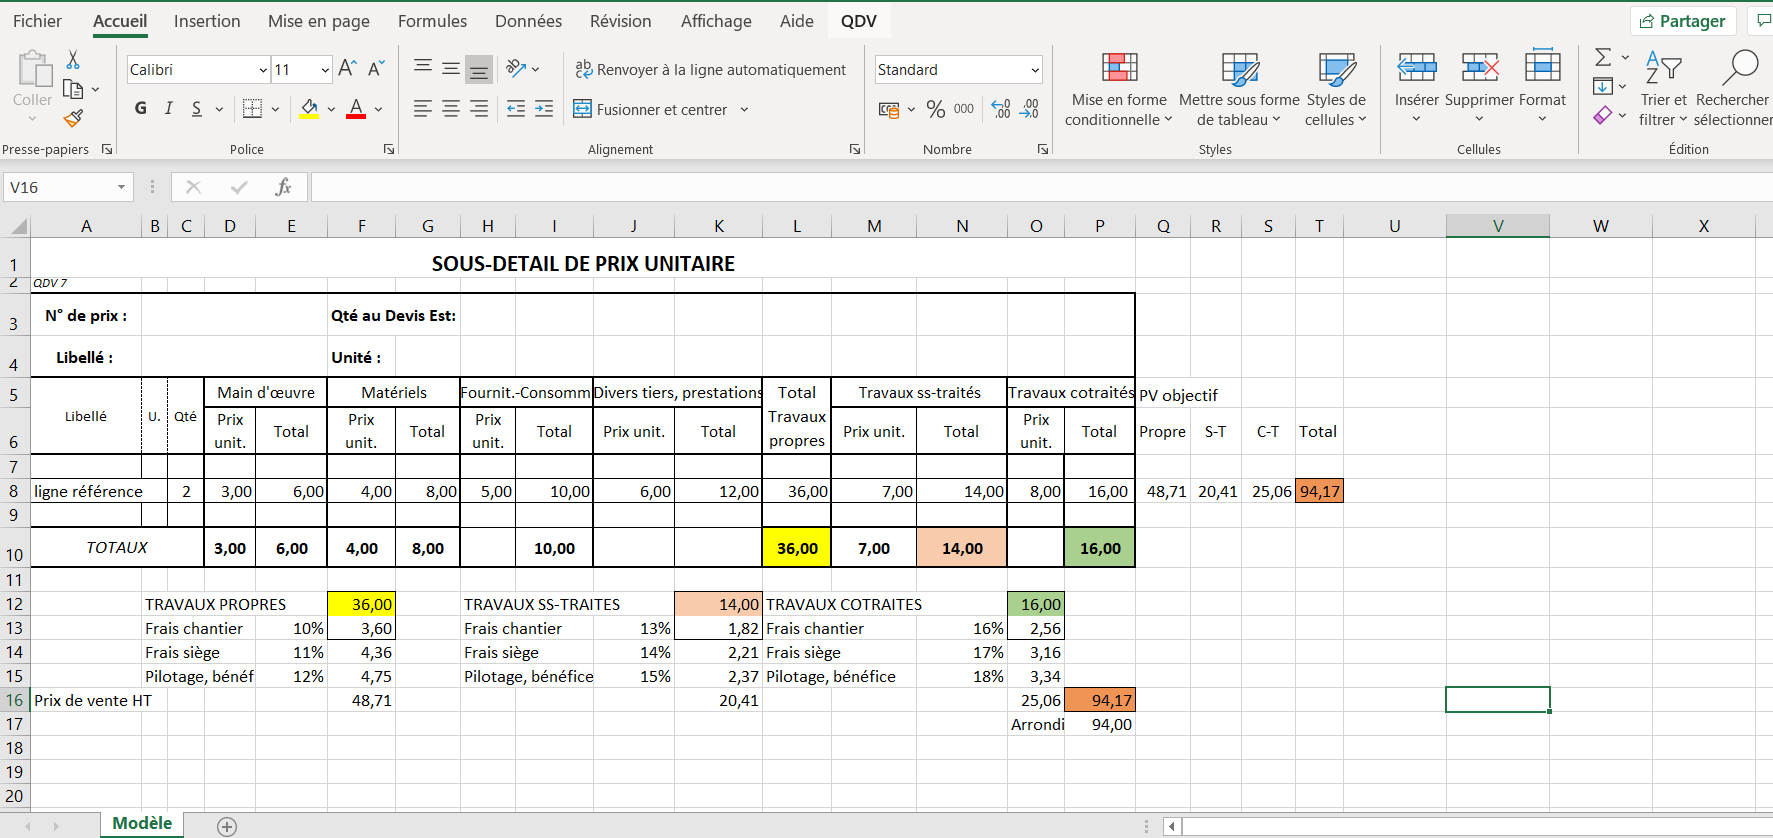This screenshot has width=1773, height=838.
Task: Click the accounting currency format icon
Action: pyautogui.click(x=888, y=109)
